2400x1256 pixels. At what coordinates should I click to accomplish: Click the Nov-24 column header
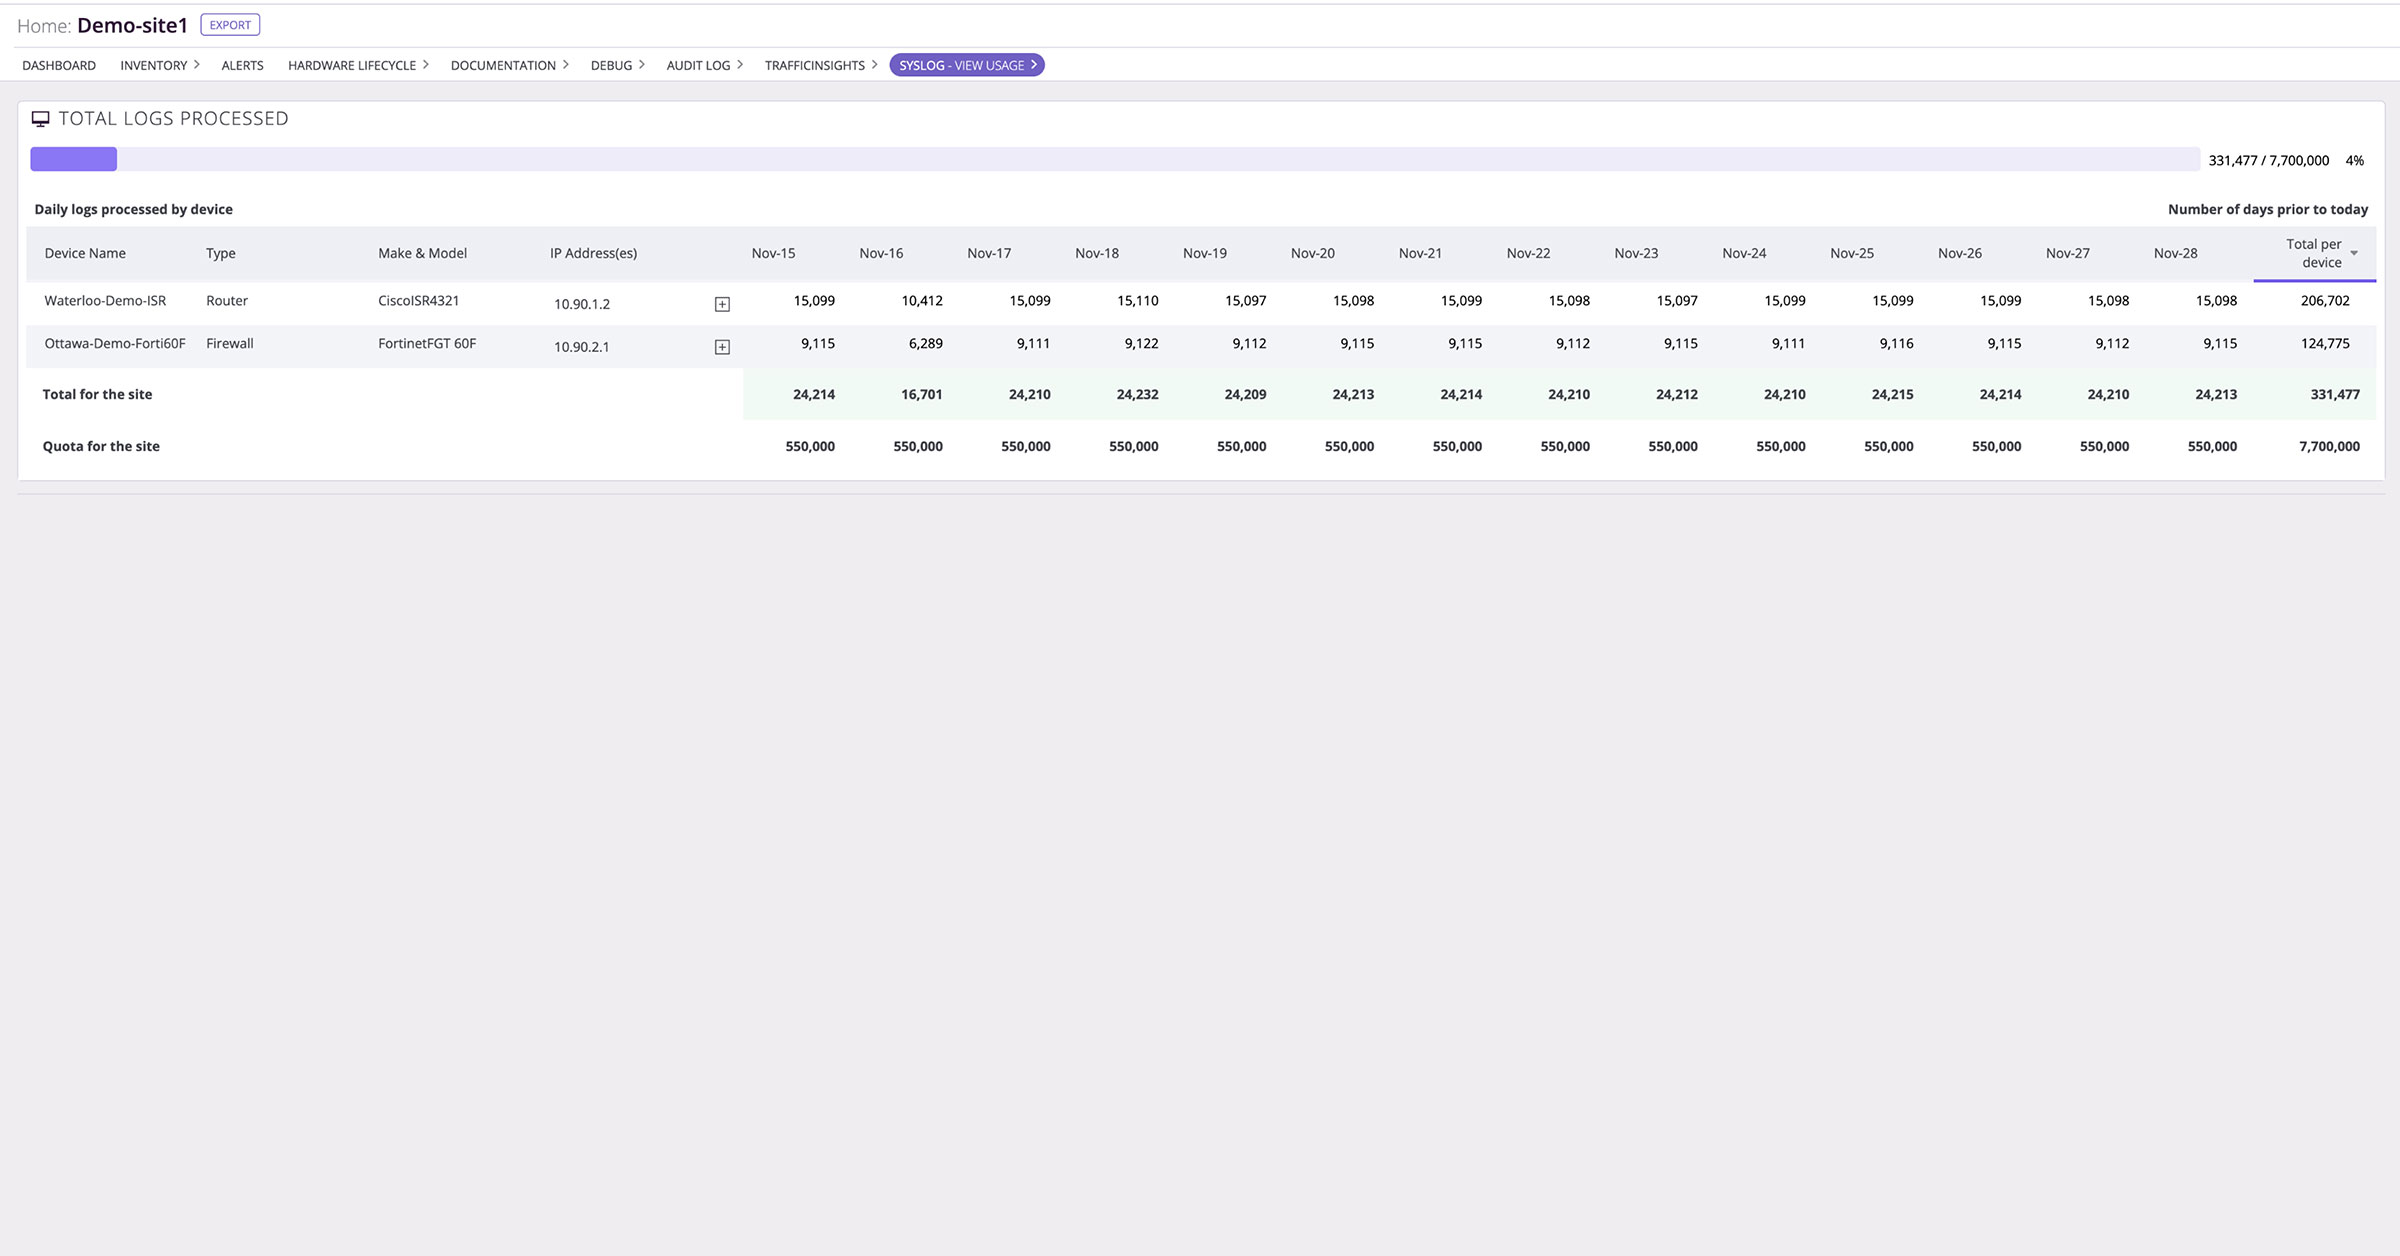pos(1744,253)
